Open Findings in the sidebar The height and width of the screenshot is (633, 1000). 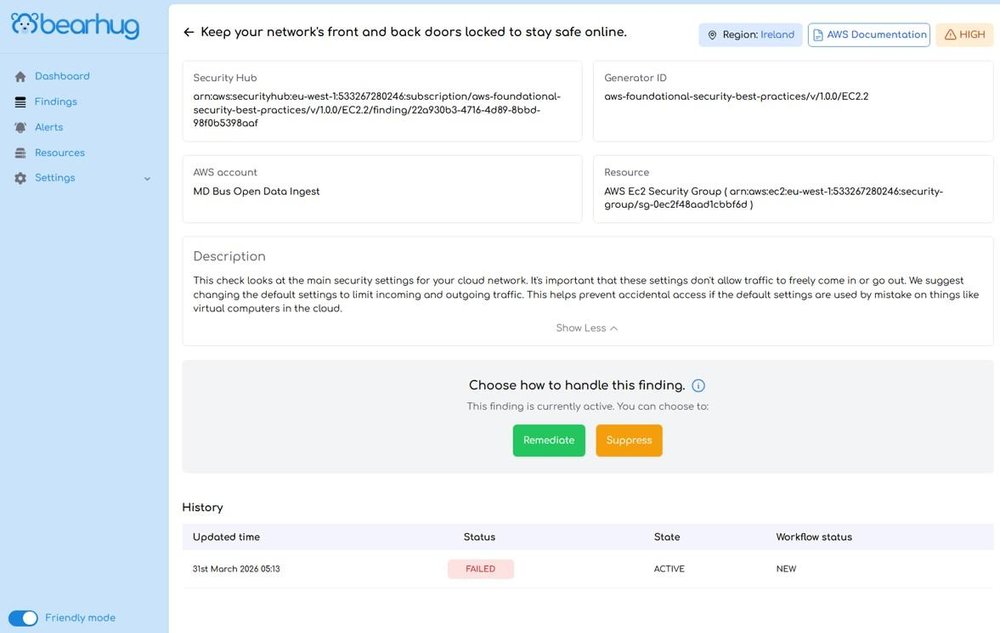(x=55, y=101)
